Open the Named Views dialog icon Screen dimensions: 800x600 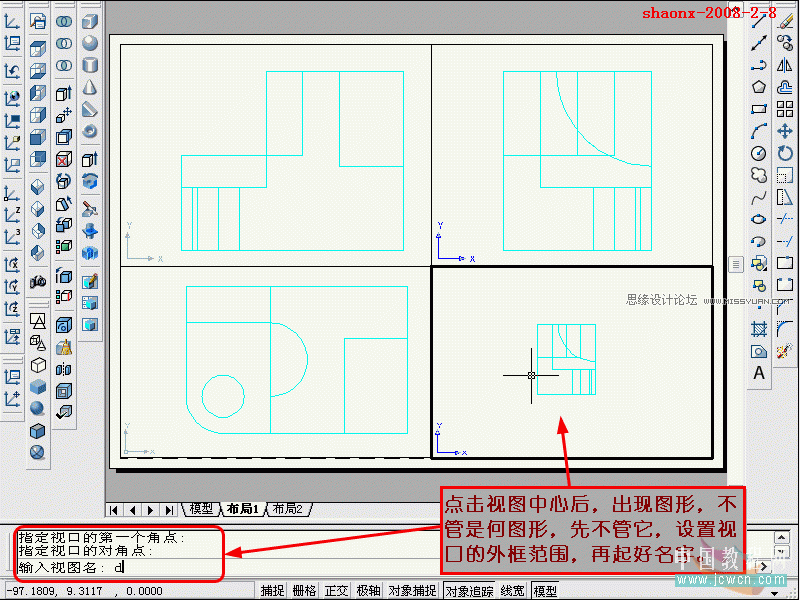coord(38,21)
